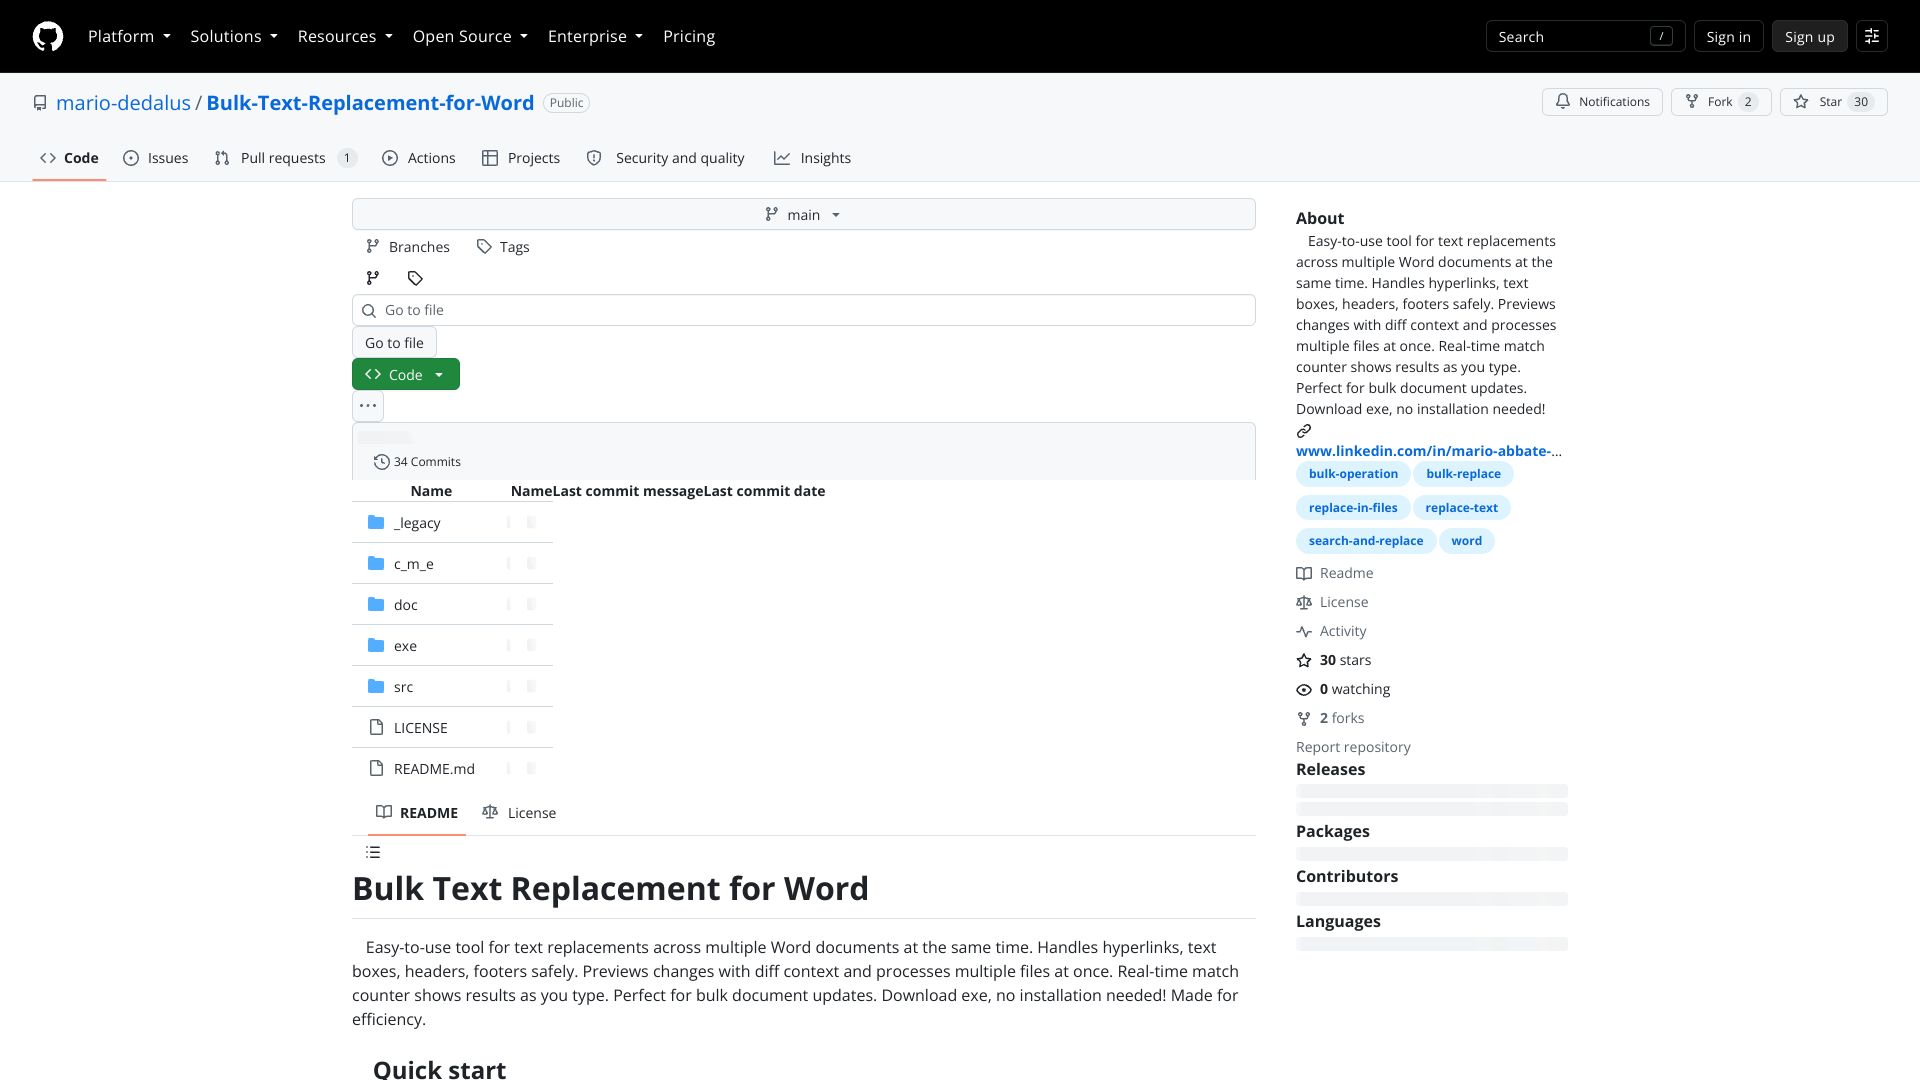Image resolution: width=1920 pixels, height=1080 pixels.
Task: Expand the Open Source menu
Action: click(x=470, y=37)
